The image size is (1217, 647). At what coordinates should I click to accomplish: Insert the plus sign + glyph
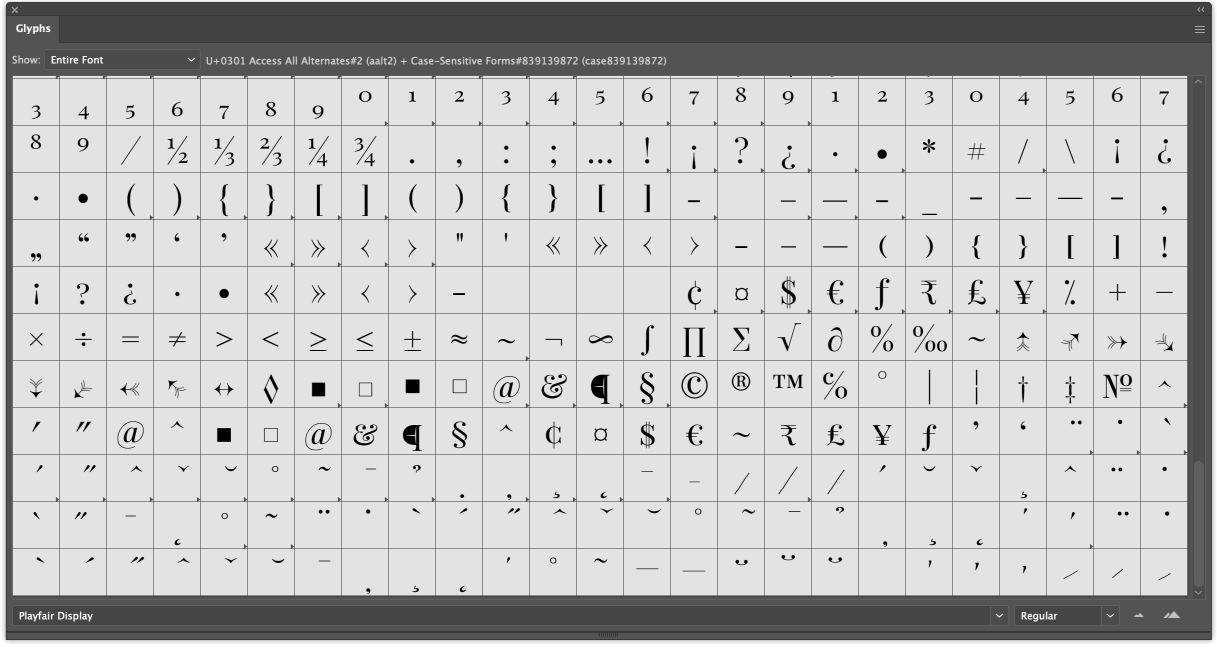(1117, 291)
